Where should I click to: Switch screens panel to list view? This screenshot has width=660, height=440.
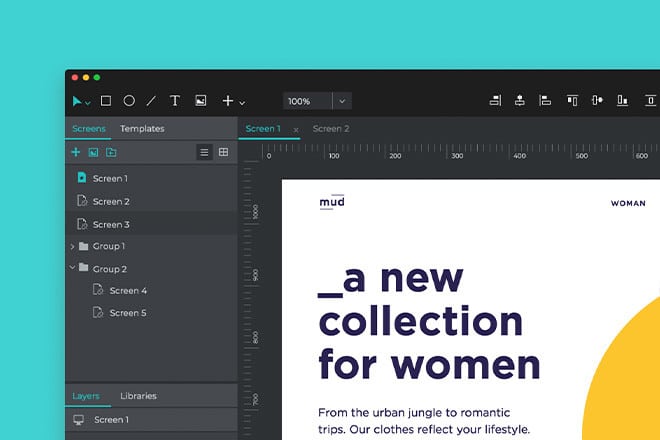(x=204, y=152)
